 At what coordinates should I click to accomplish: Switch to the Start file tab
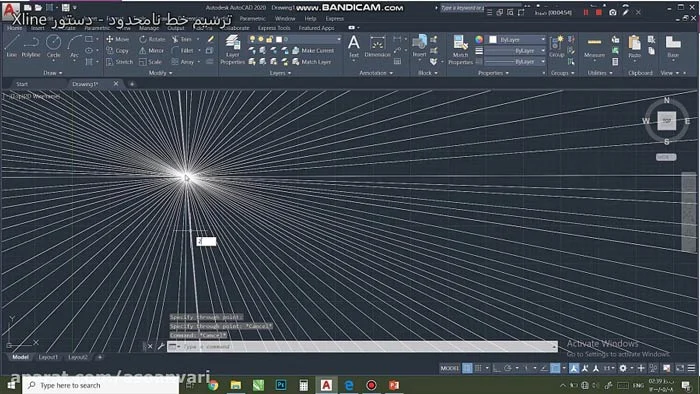[22, 84]
